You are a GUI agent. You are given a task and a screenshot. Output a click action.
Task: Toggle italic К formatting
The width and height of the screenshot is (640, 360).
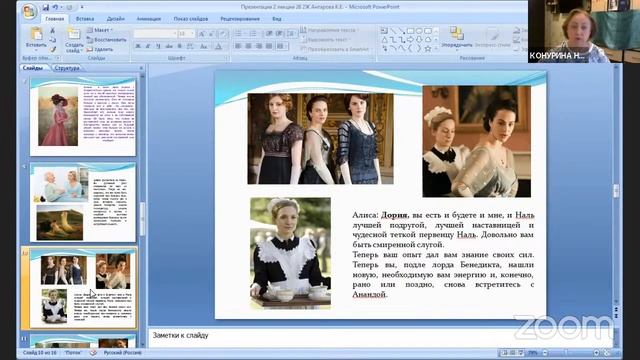[x=148, y=47]
